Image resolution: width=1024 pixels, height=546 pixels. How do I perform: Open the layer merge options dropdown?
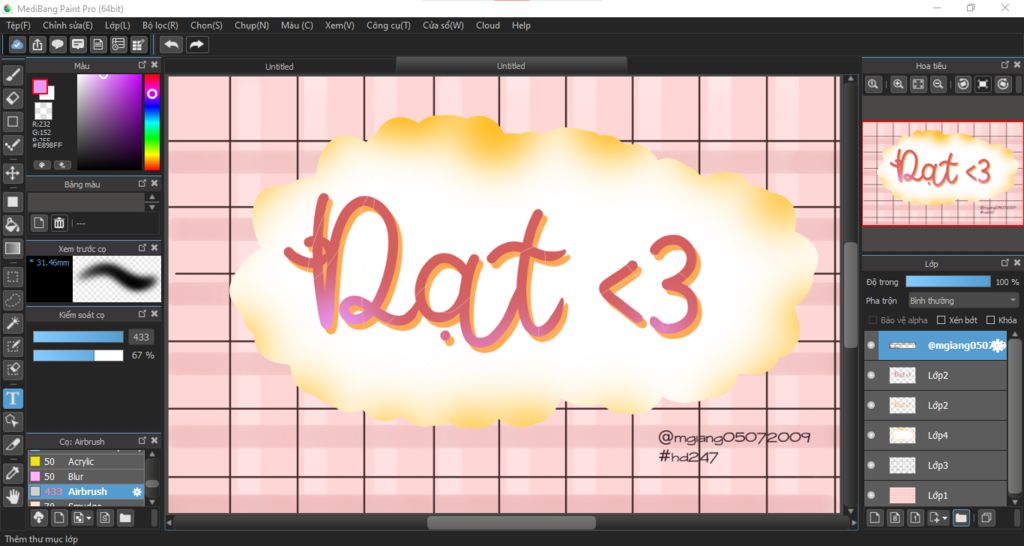[x=938, y=518]
